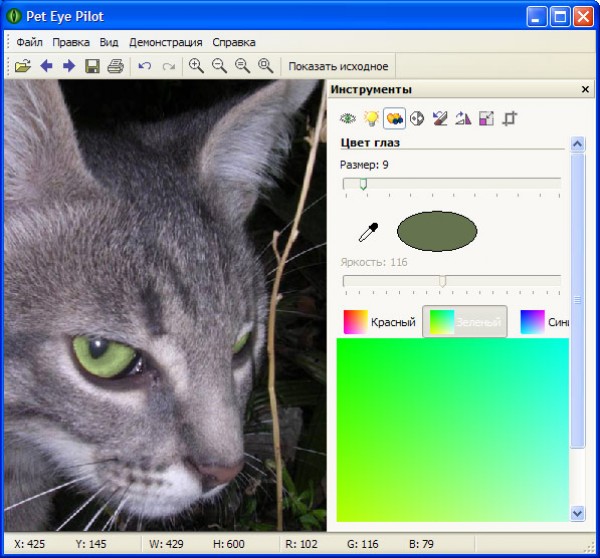Viewport: 600px width, 558px height.
Task: Select the Зеленый color gradient button
Action: tap(465, 322)
